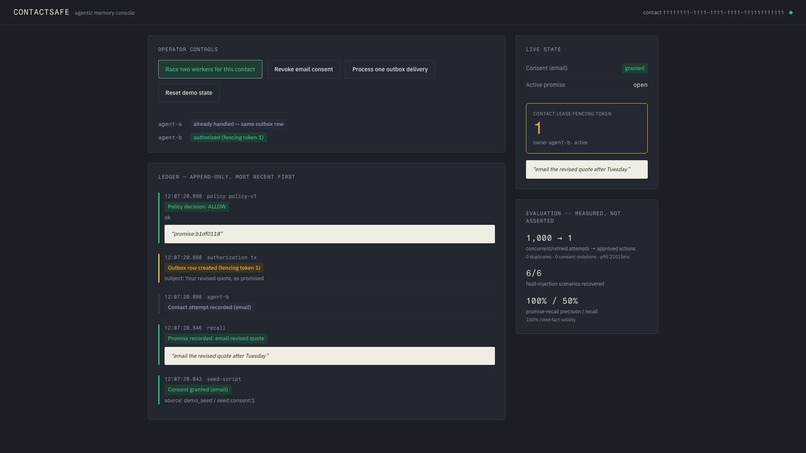Screen dimensions: 806x453
Task: Click Race two workers for this contact
Action: point(210,69)
